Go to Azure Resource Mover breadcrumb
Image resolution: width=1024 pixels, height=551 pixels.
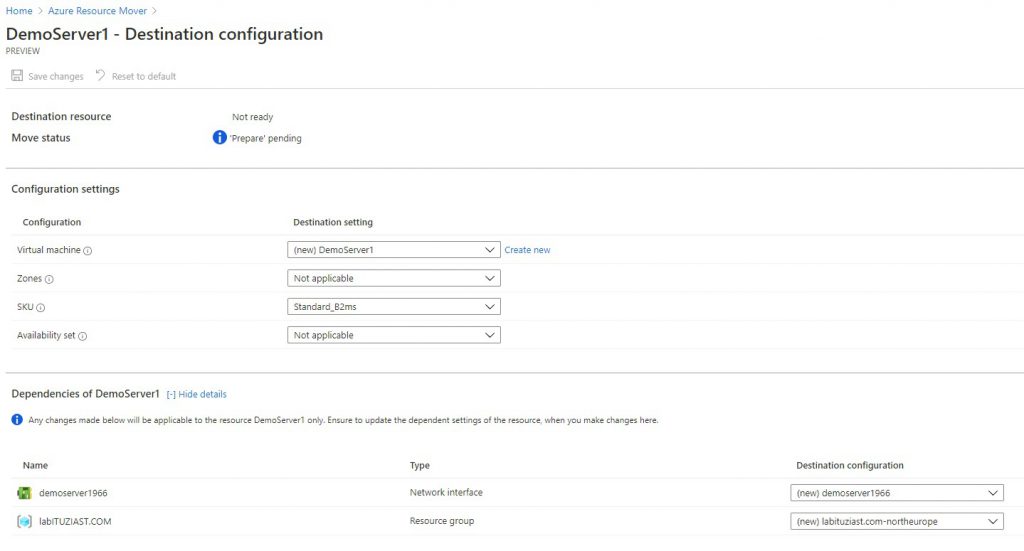97,10
